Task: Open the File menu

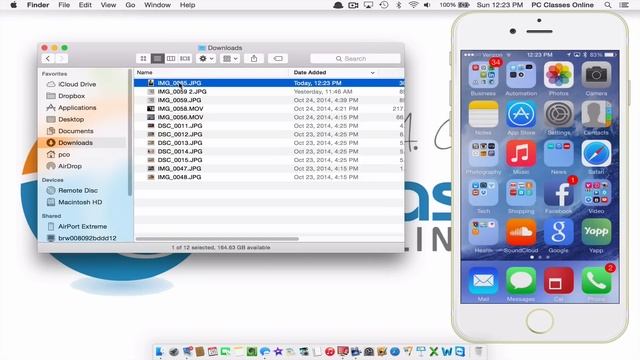Action: click(64, 5)
